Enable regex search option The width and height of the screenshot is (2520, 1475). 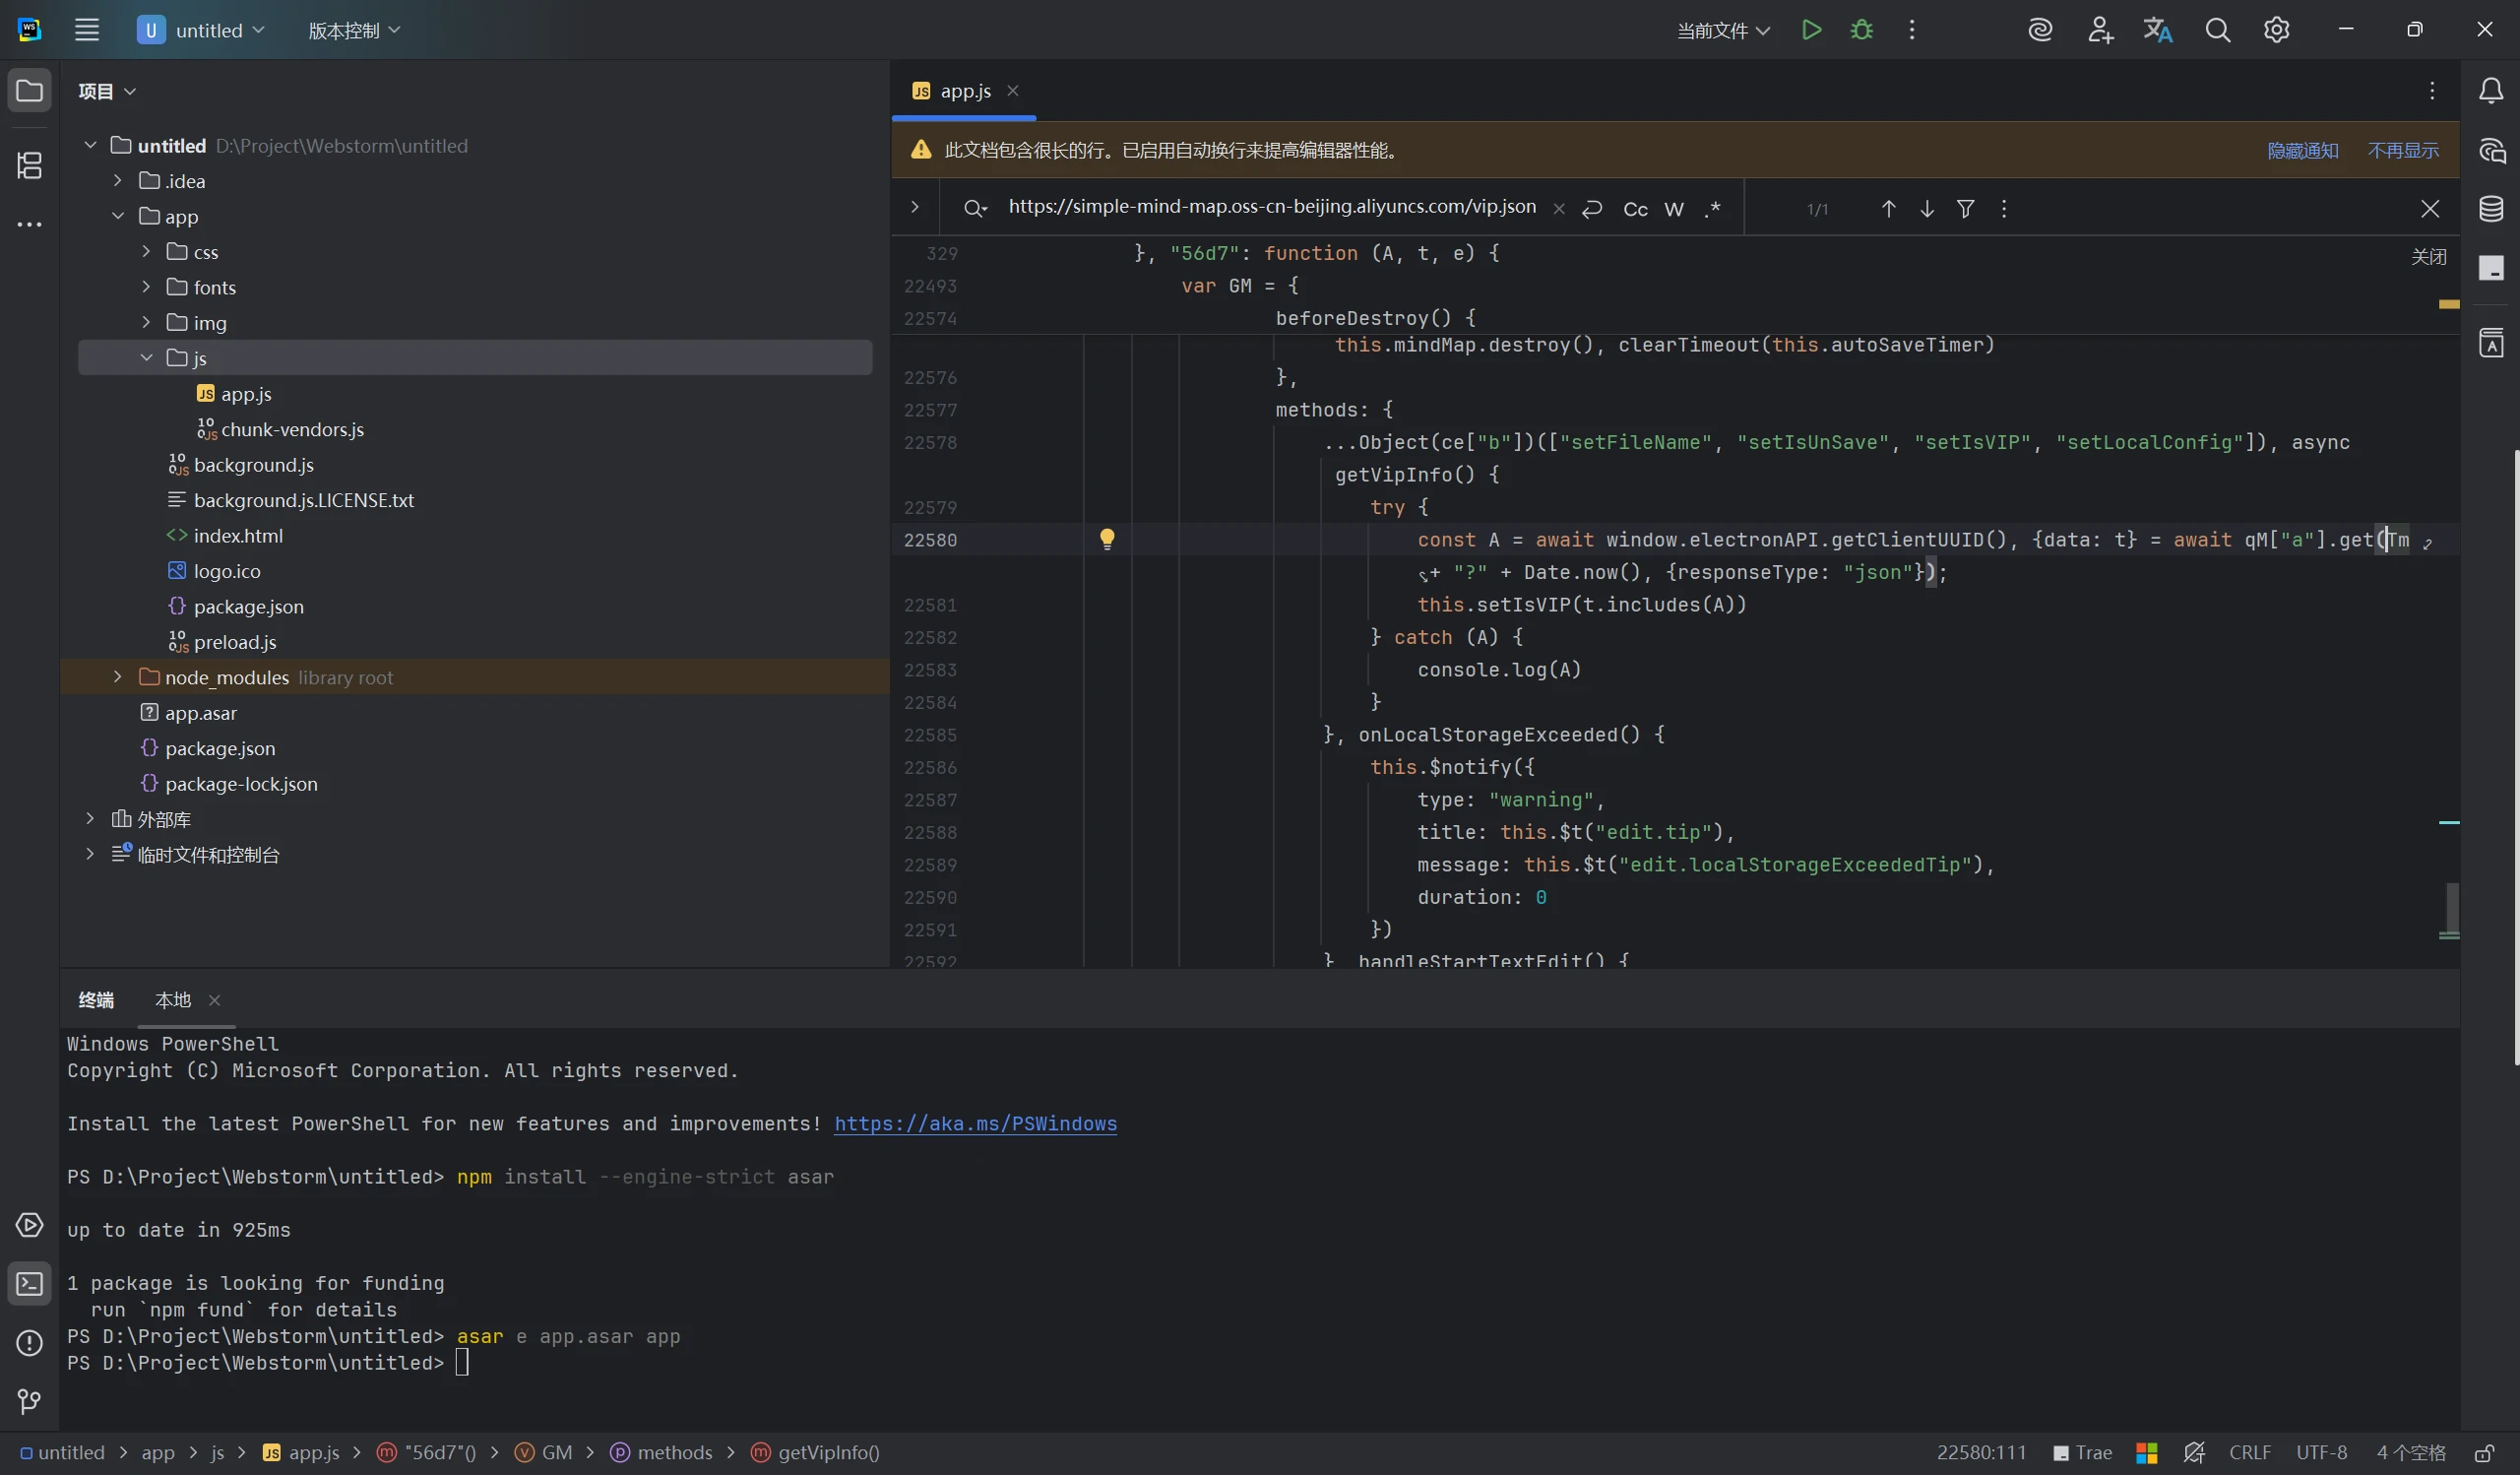pyautogui.click(x=1713, y=209)
